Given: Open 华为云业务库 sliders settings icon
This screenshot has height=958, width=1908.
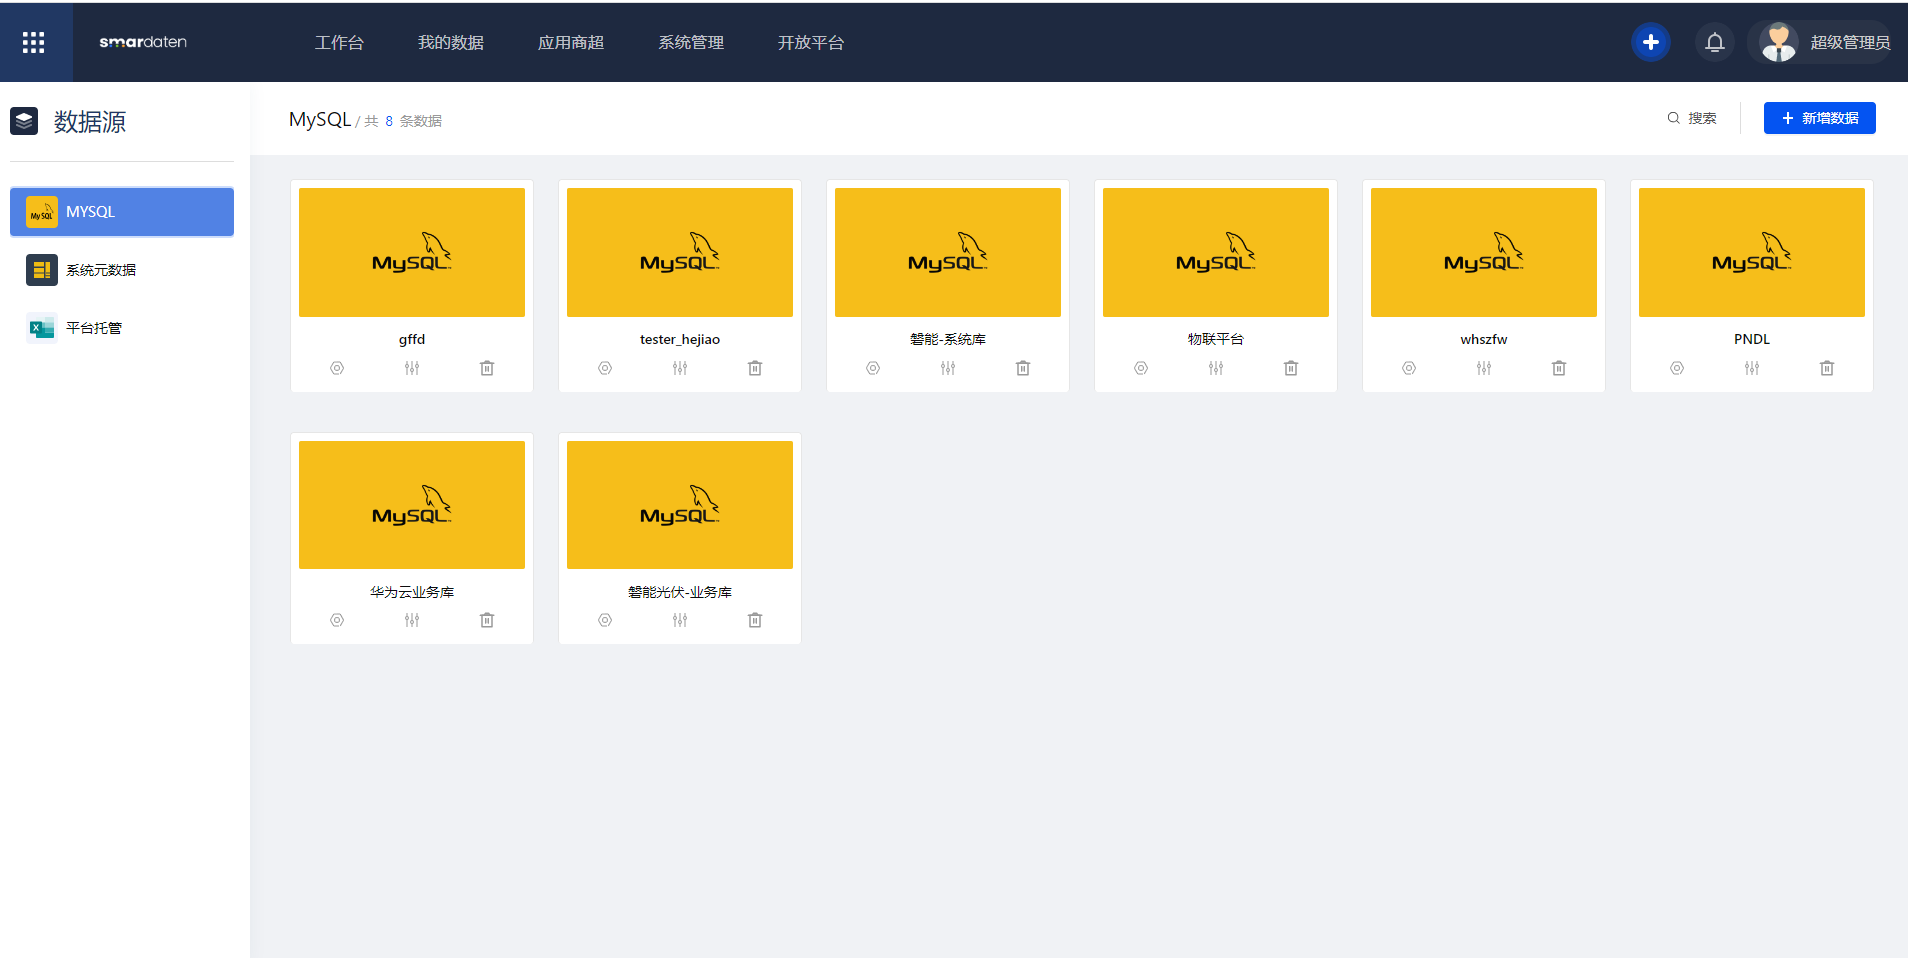Looking at the screenshot, I should point(412,620).
